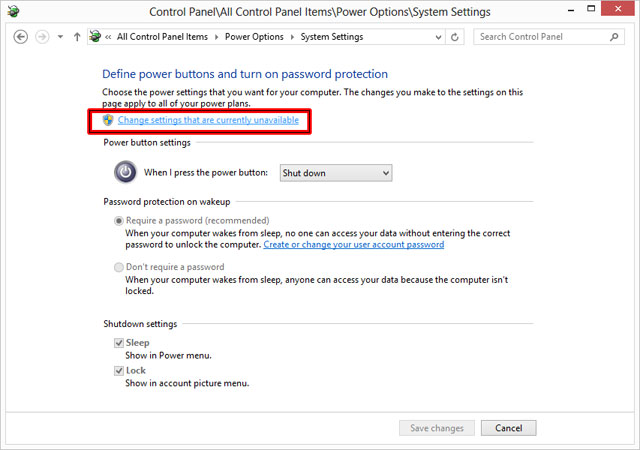Click the window icon in title bar
The height and width of the screenshot is (450, 640).
pyautogui.click(x=12, y=12)
